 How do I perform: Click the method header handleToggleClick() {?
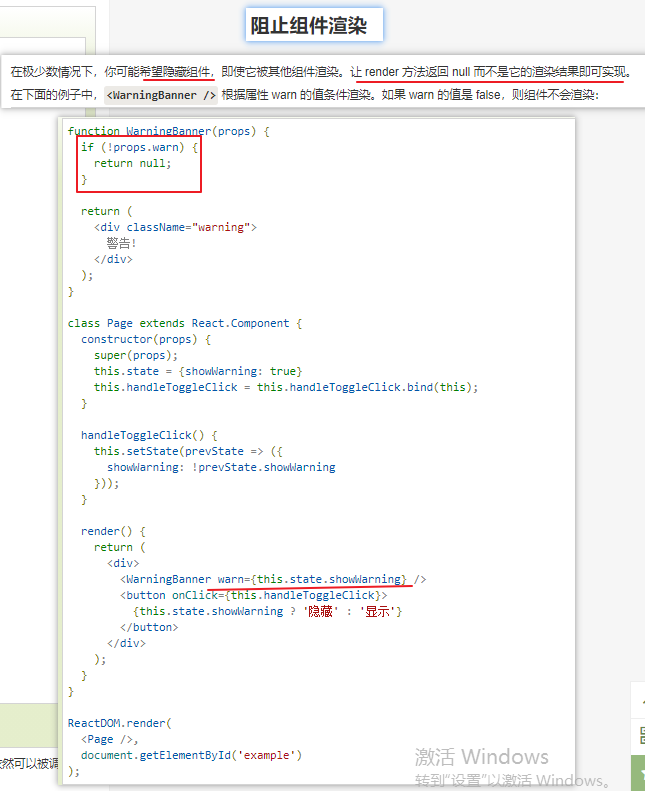pyautogui.click(x=149, y=435)
